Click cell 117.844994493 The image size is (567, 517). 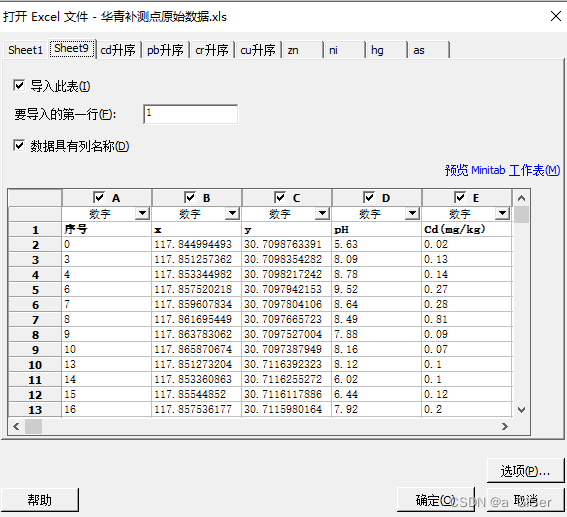[x=196, y=245]
